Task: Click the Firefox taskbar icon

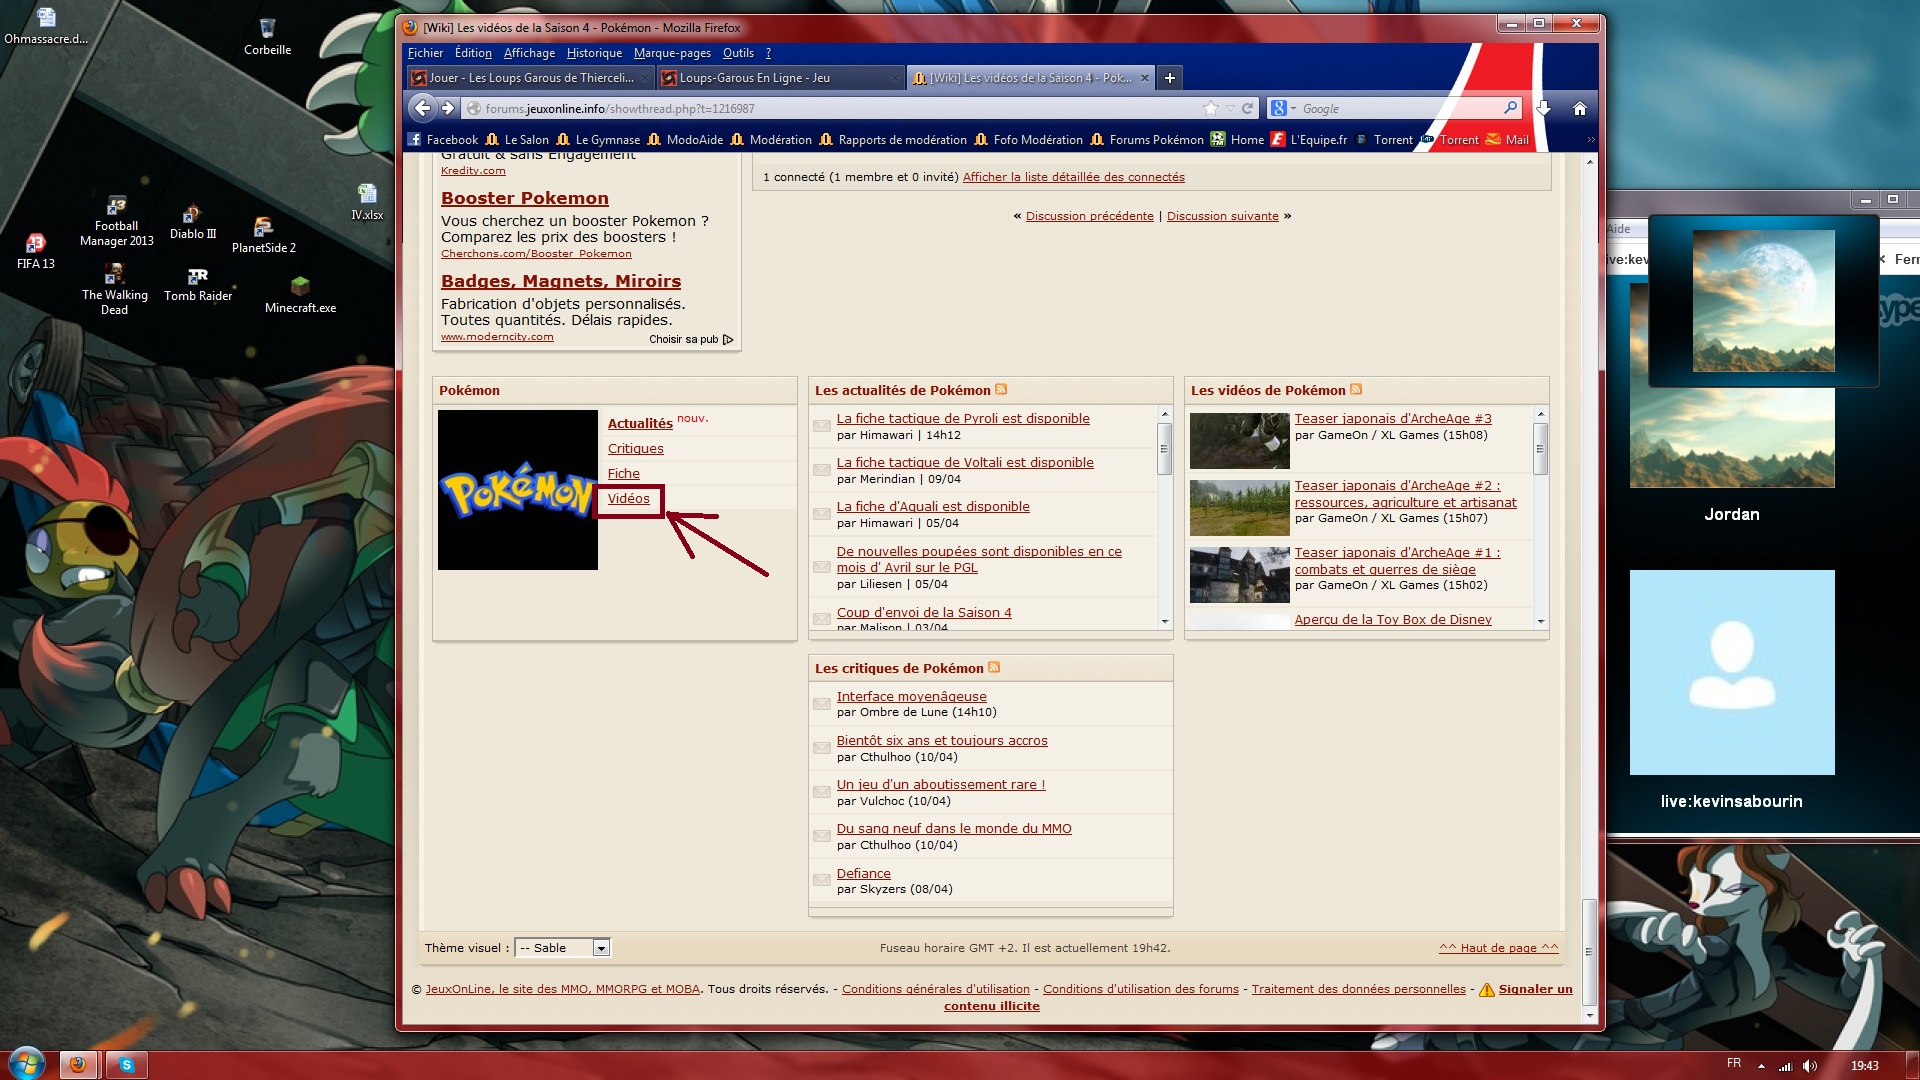Action: (x=78, y=1065)
